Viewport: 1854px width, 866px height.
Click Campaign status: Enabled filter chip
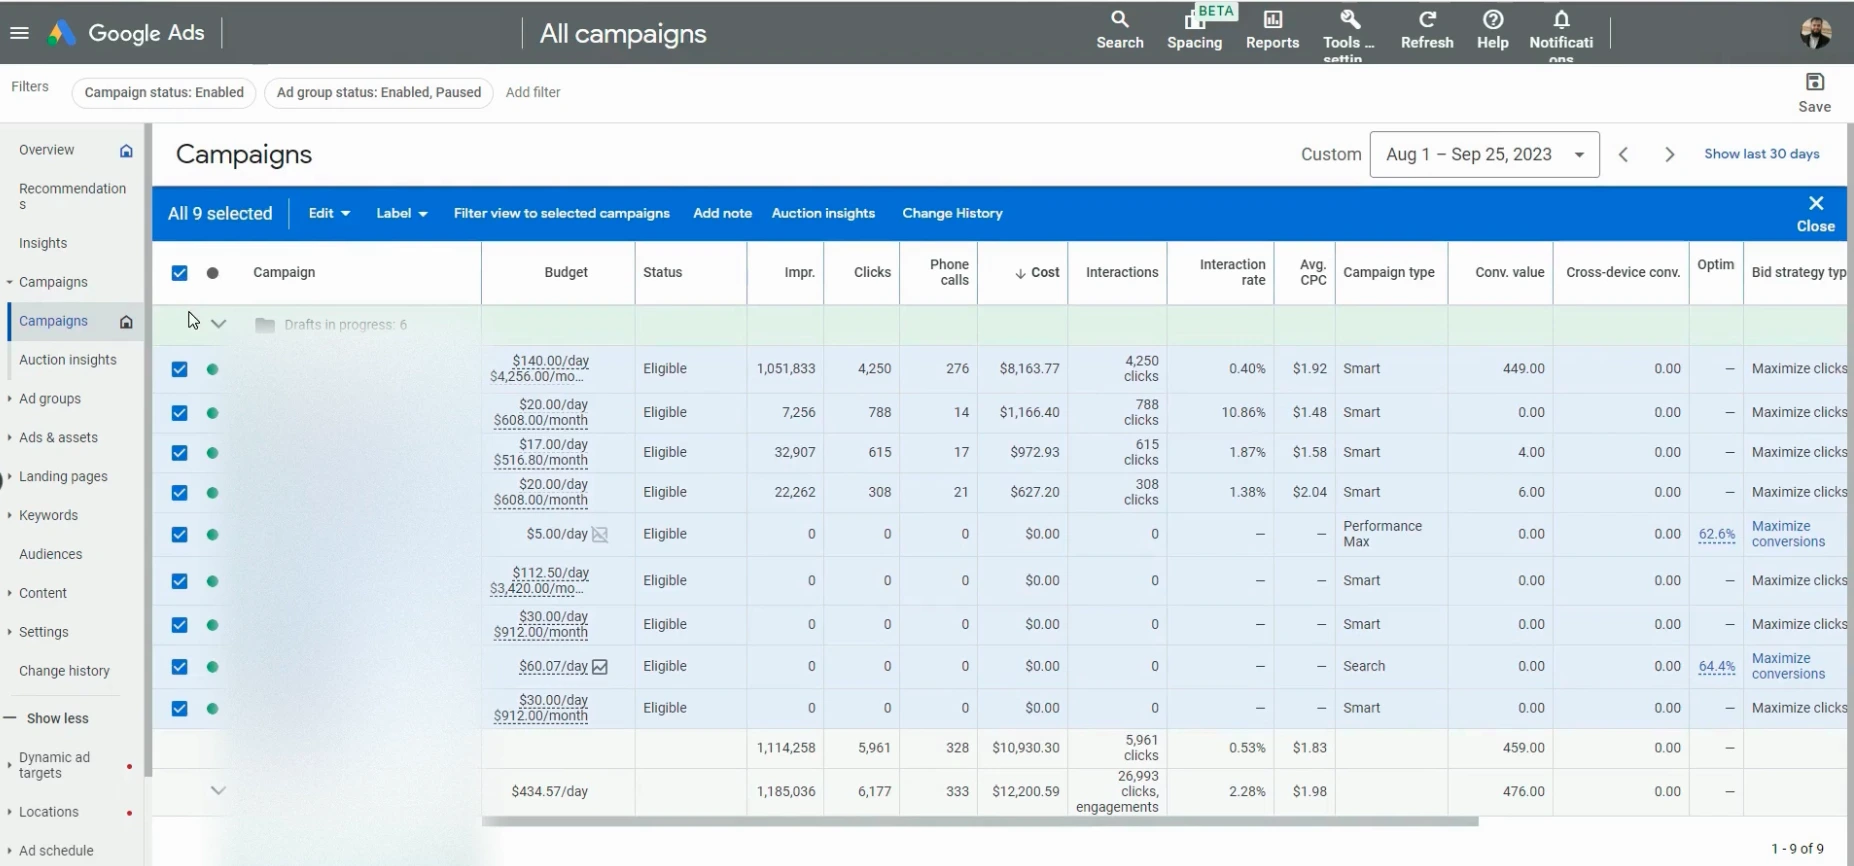pyautogui.click(x=164, y=93)
